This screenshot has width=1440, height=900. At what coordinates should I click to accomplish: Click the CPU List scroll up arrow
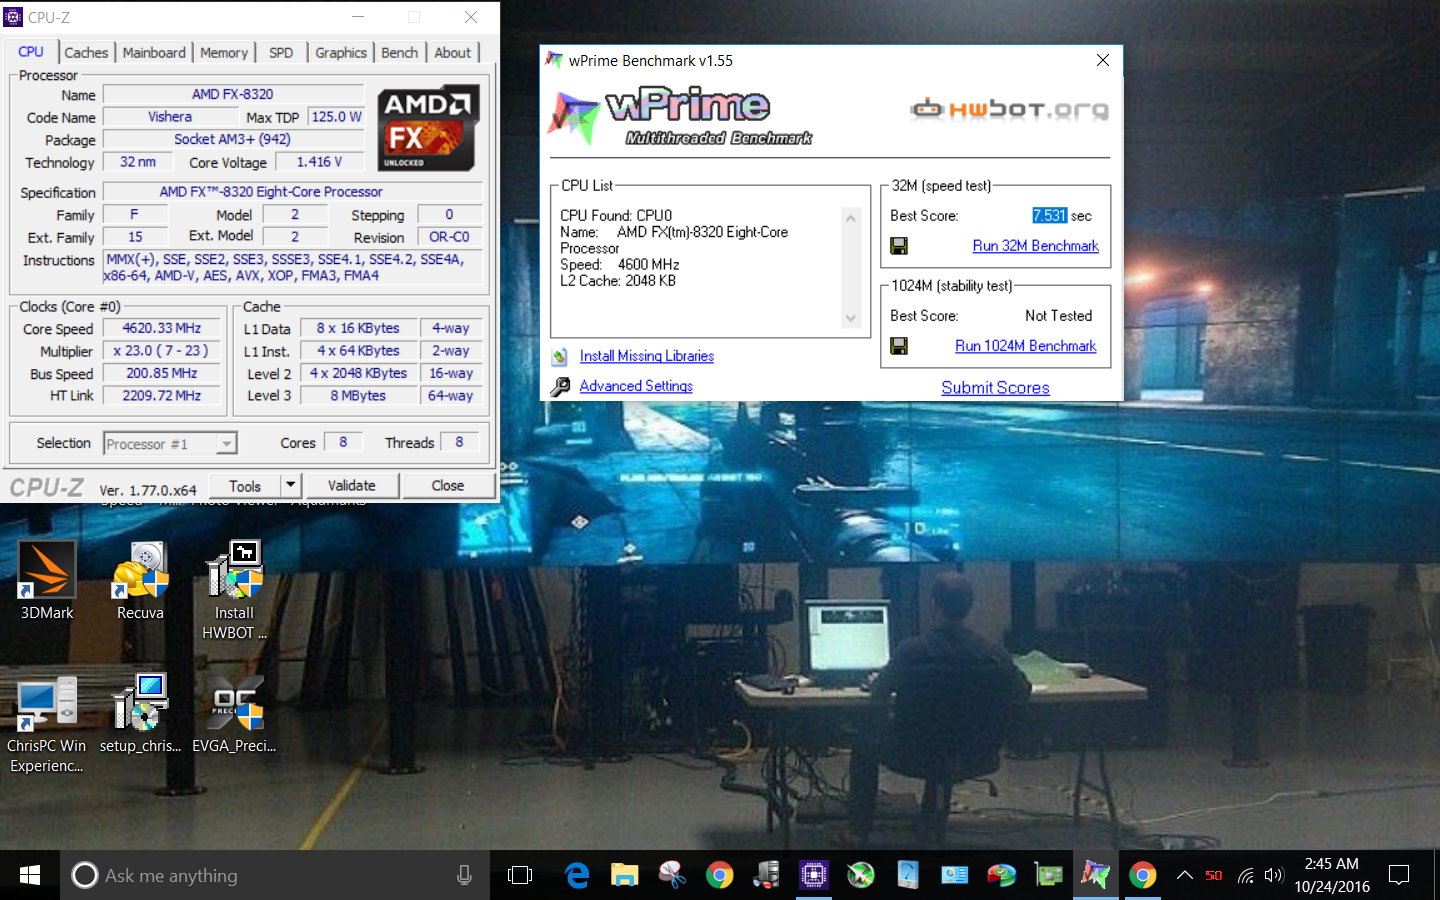(851, 218)
